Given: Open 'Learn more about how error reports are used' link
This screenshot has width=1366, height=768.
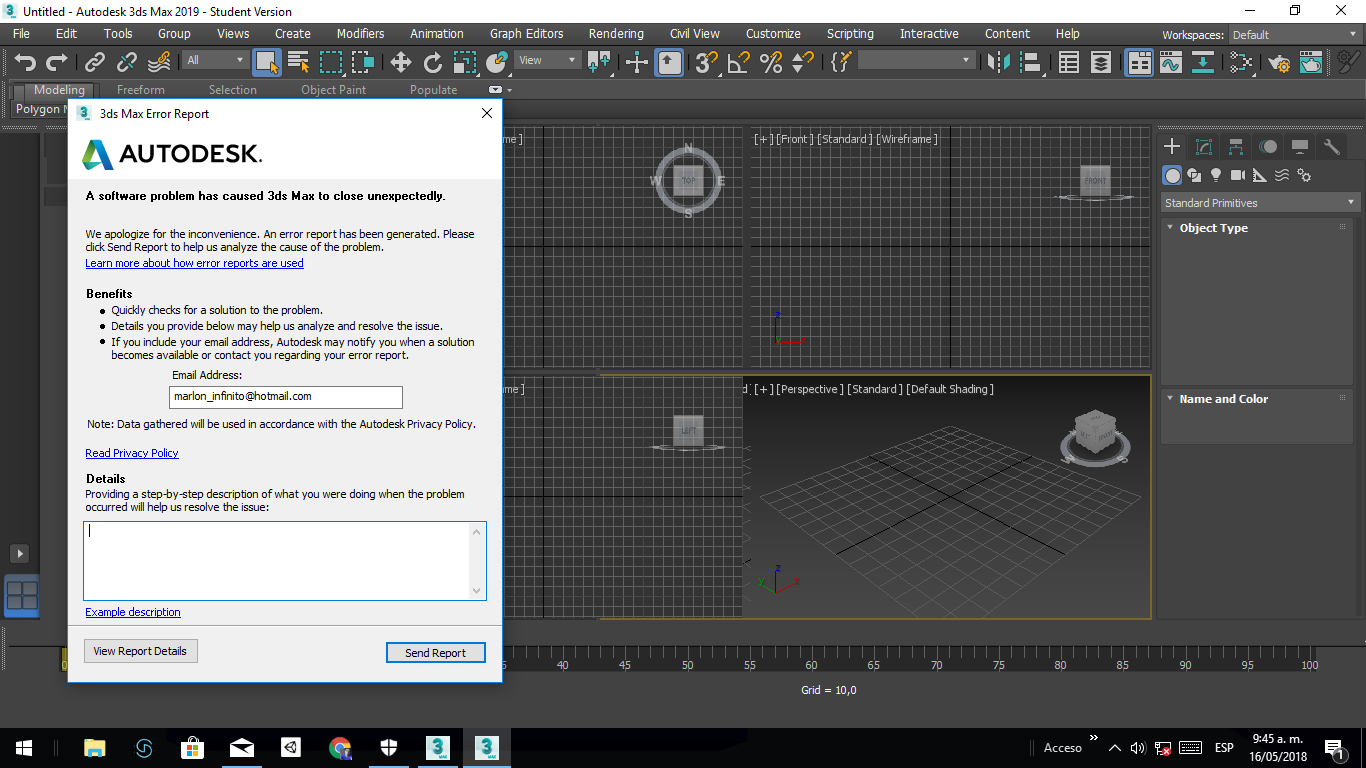Looking at the screenshot, I should point(194,263).
